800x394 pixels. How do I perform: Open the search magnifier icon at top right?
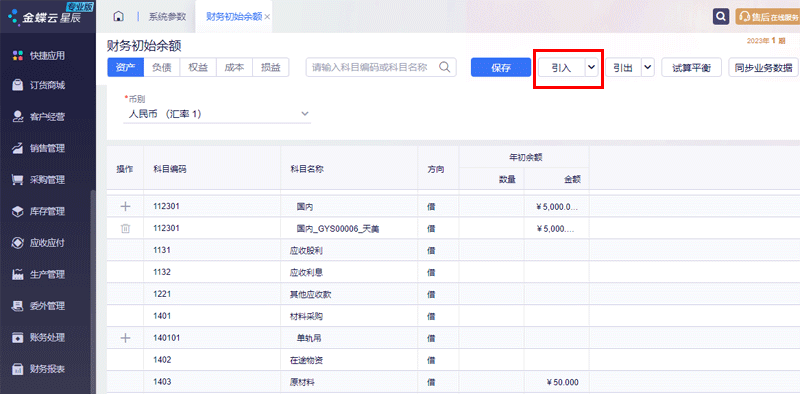pos(720,16)
